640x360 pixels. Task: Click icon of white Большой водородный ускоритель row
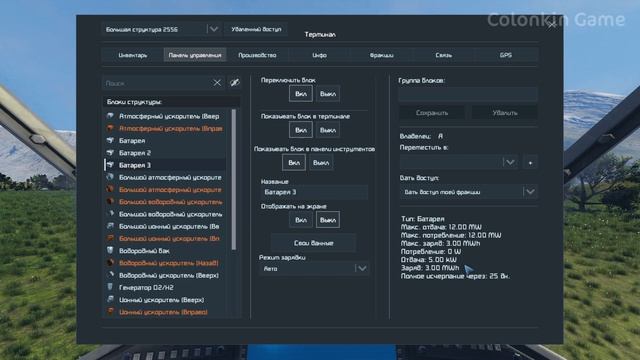(x=110, y=214)
